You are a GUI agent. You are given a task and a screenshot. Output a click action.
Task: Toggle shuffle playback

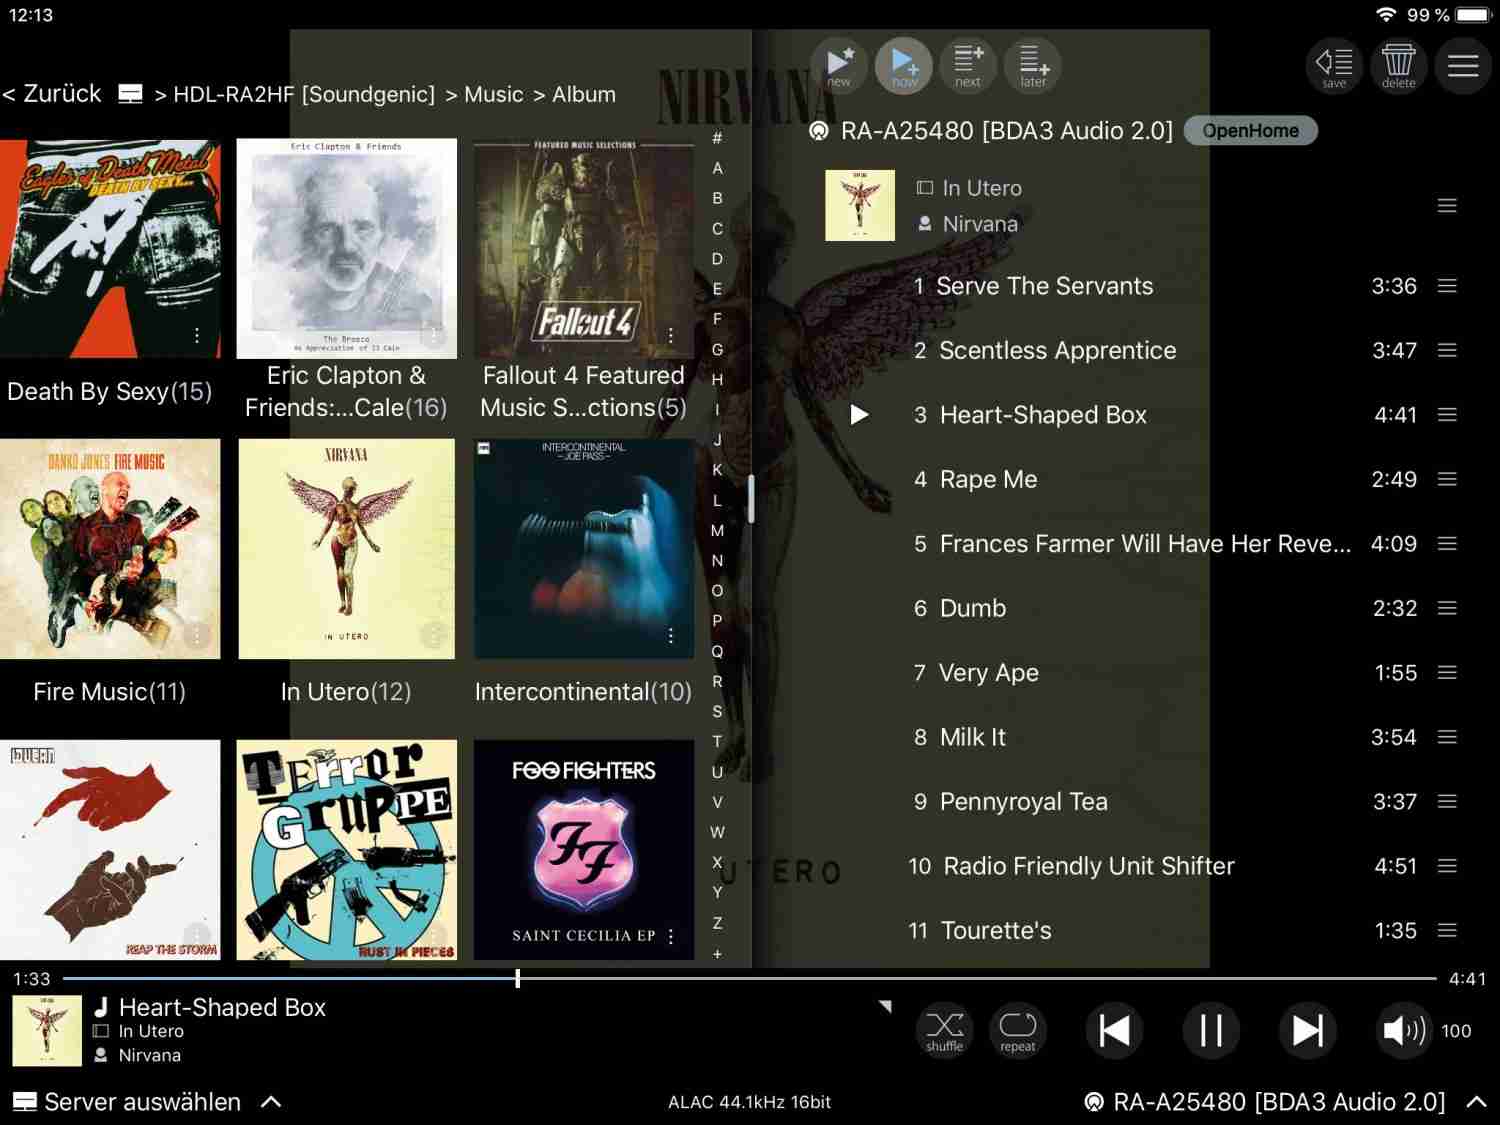point(944,1030)
